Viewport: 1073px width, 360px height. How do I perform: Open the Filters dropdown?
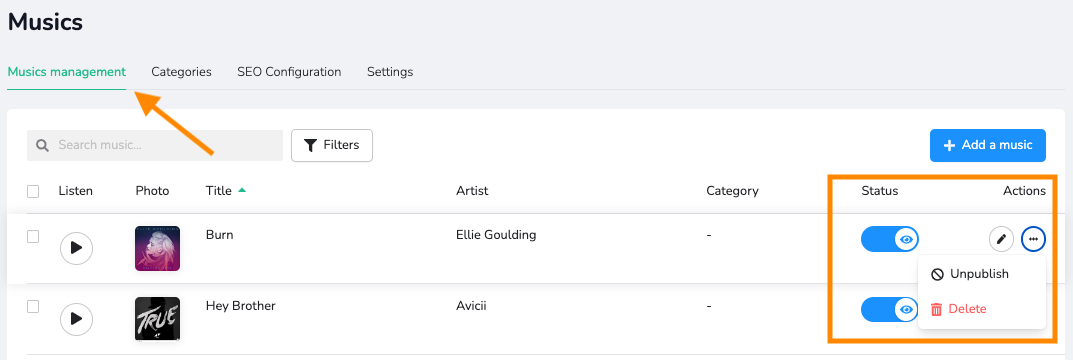click(x=332, y=145)
